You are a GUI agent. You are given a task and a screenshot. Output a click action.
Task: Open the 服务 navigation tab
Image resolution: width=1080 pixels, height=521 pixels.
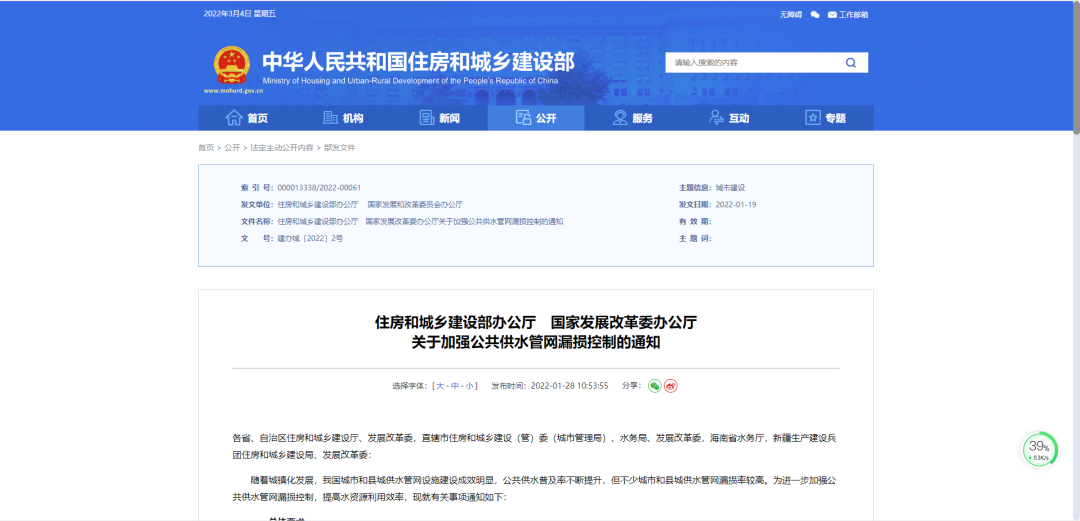632,118
